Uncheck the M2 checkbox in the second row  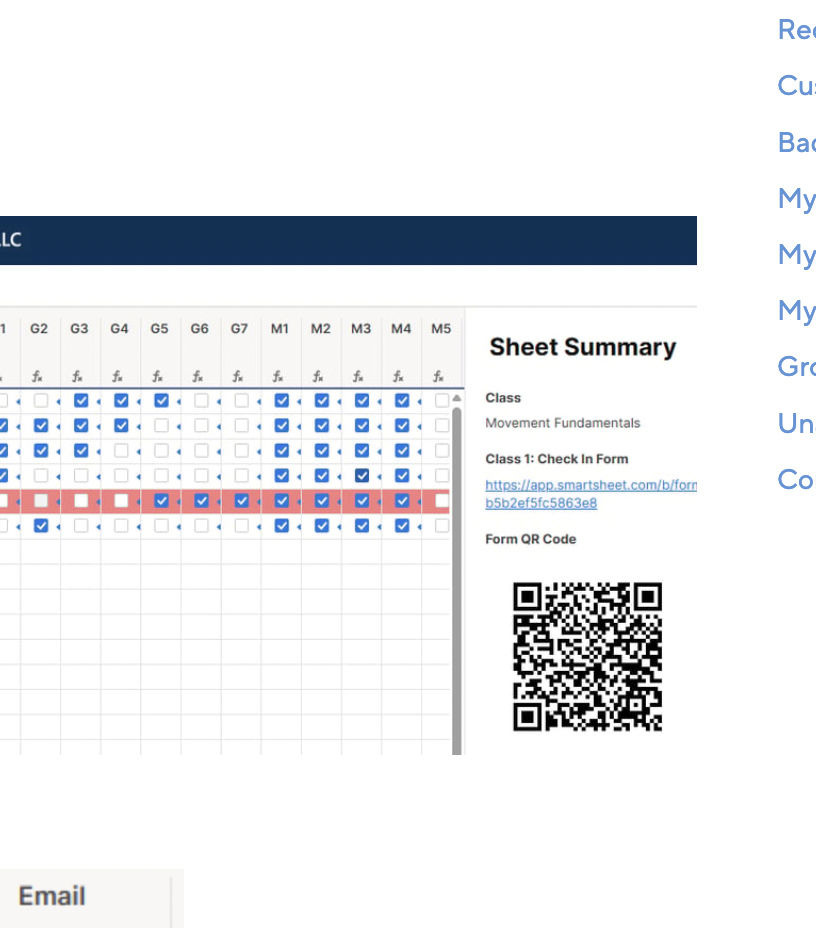click(322, 426)
